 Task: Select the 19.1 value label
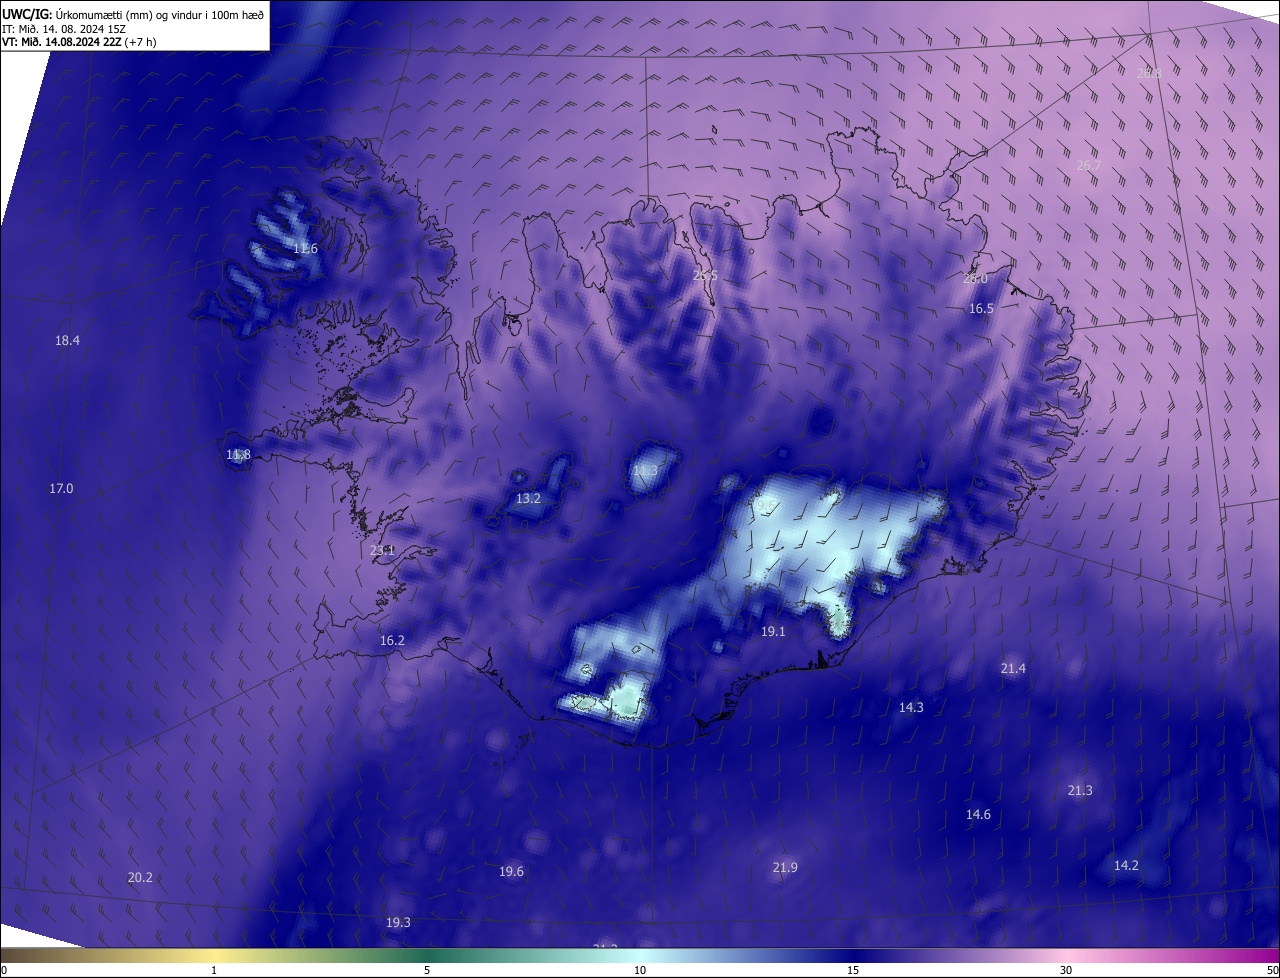point(773,632)
